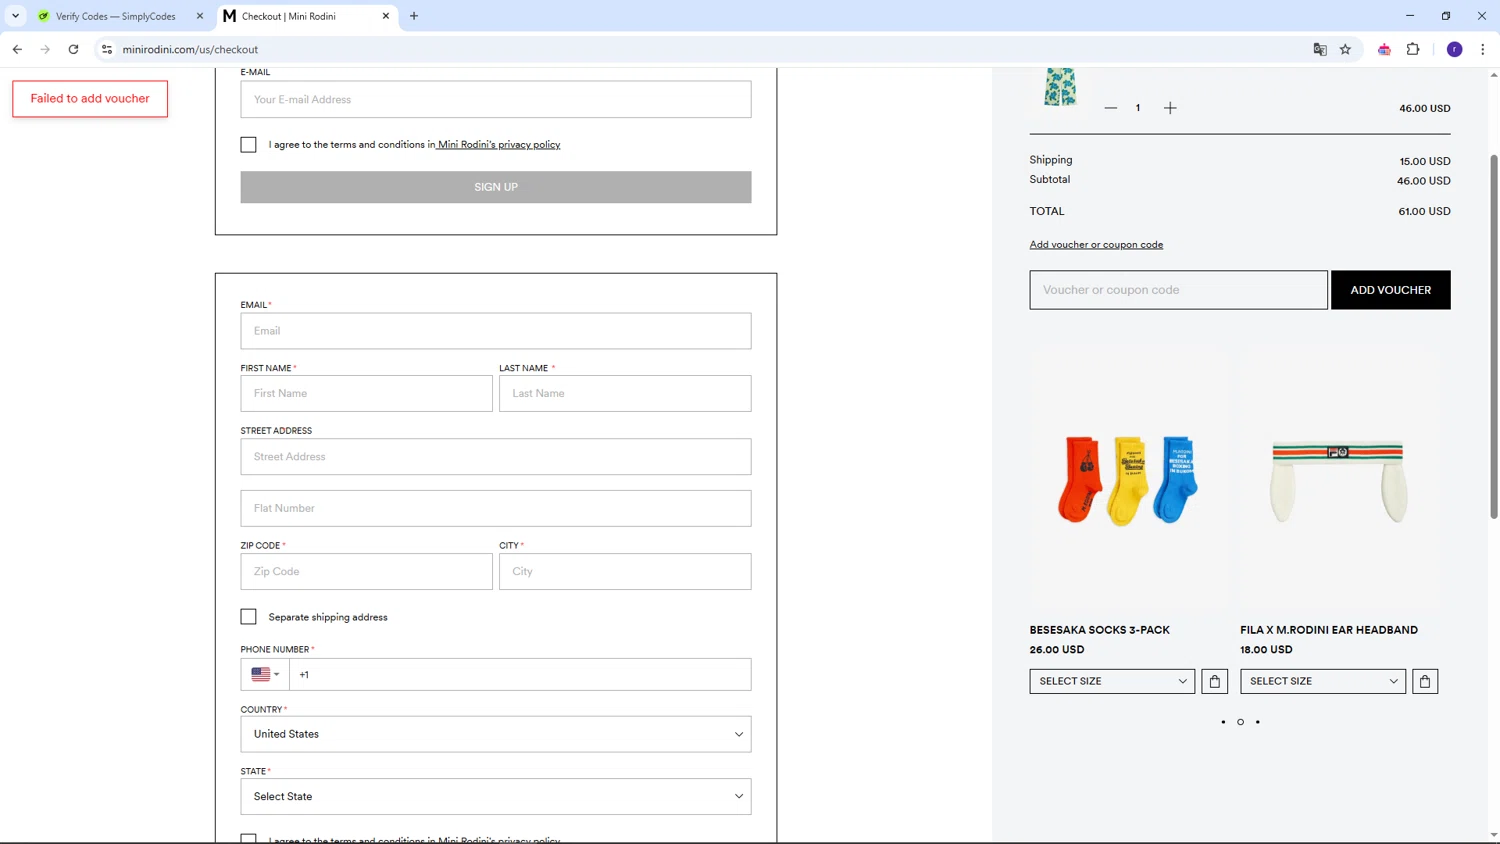Add Besesaka Socks 3-Pack to bag
The image size is (1500, 844).
(1215, 681)
